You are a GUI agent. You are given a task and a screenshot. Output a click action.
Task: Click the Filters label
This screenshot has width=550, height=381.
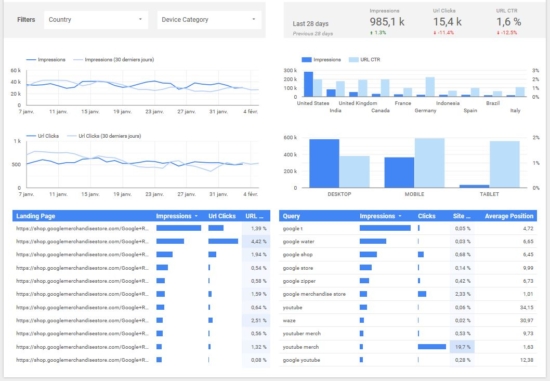(x=26, y=20)
